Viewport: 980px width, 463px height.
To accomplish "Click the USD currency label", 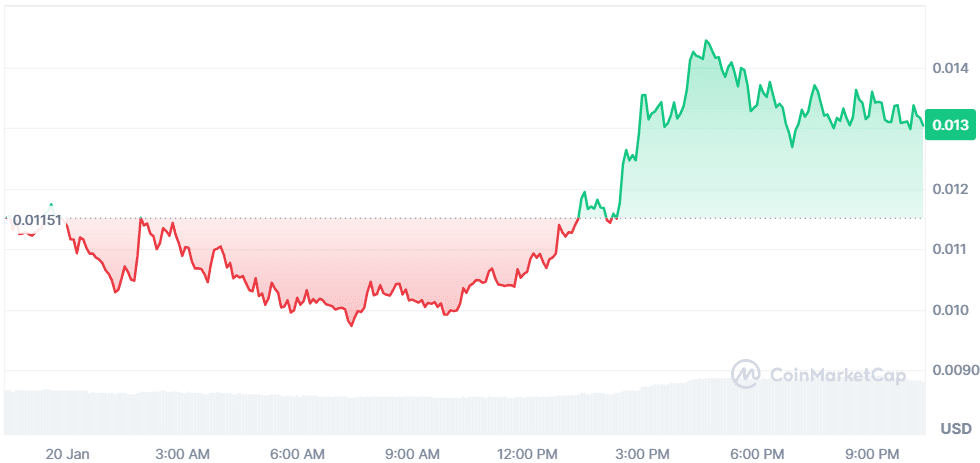I will pos(955,429).
